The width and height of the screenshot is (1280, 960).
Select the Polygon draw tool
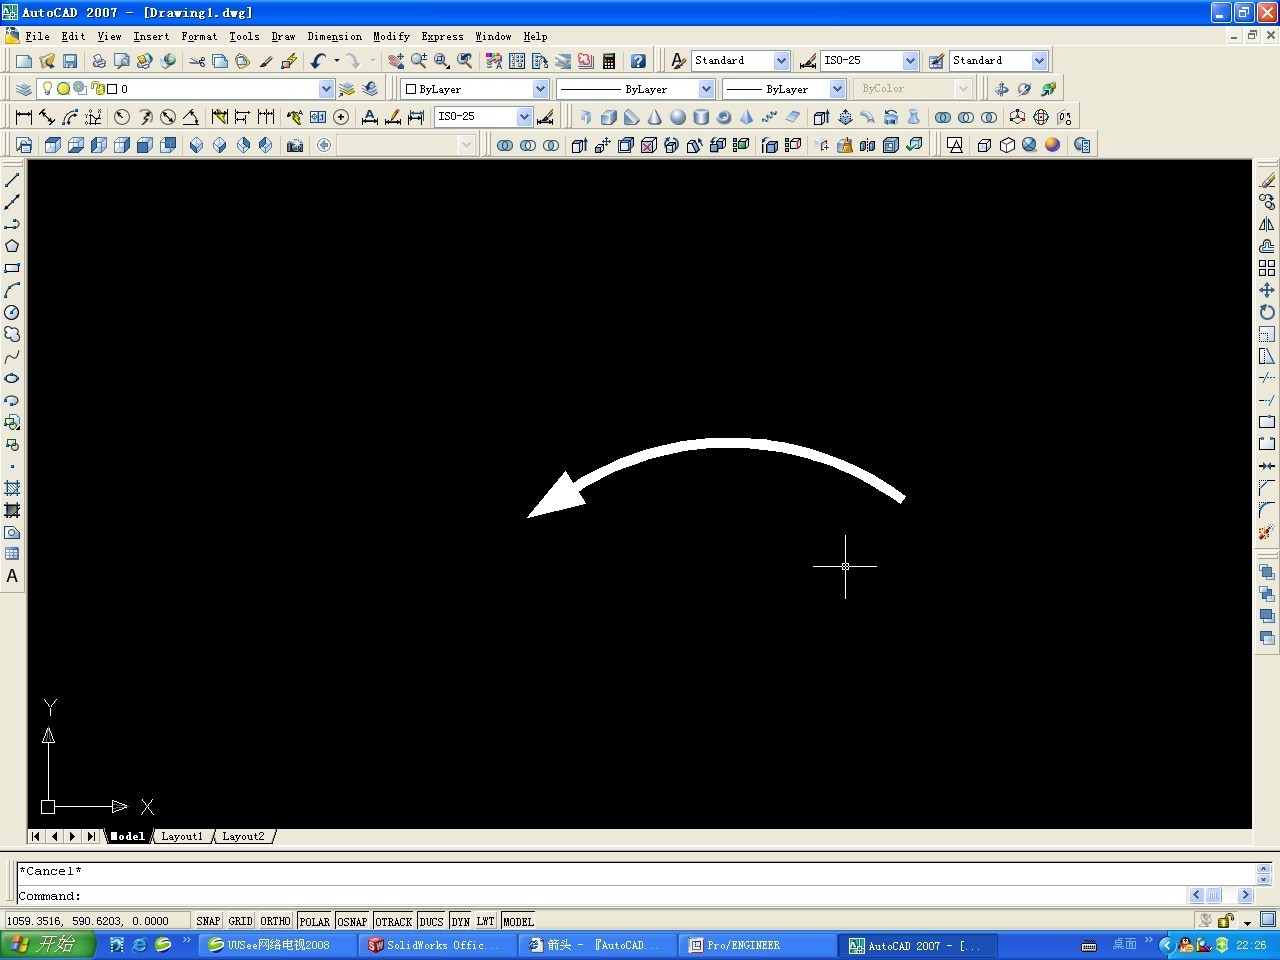(12, 246)
